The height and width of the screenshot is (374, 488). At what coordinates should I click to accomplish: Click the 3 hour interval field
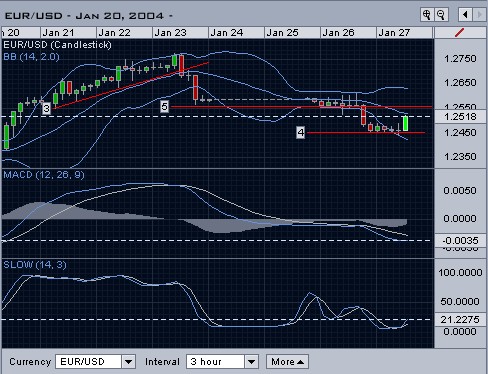point(216,362)
